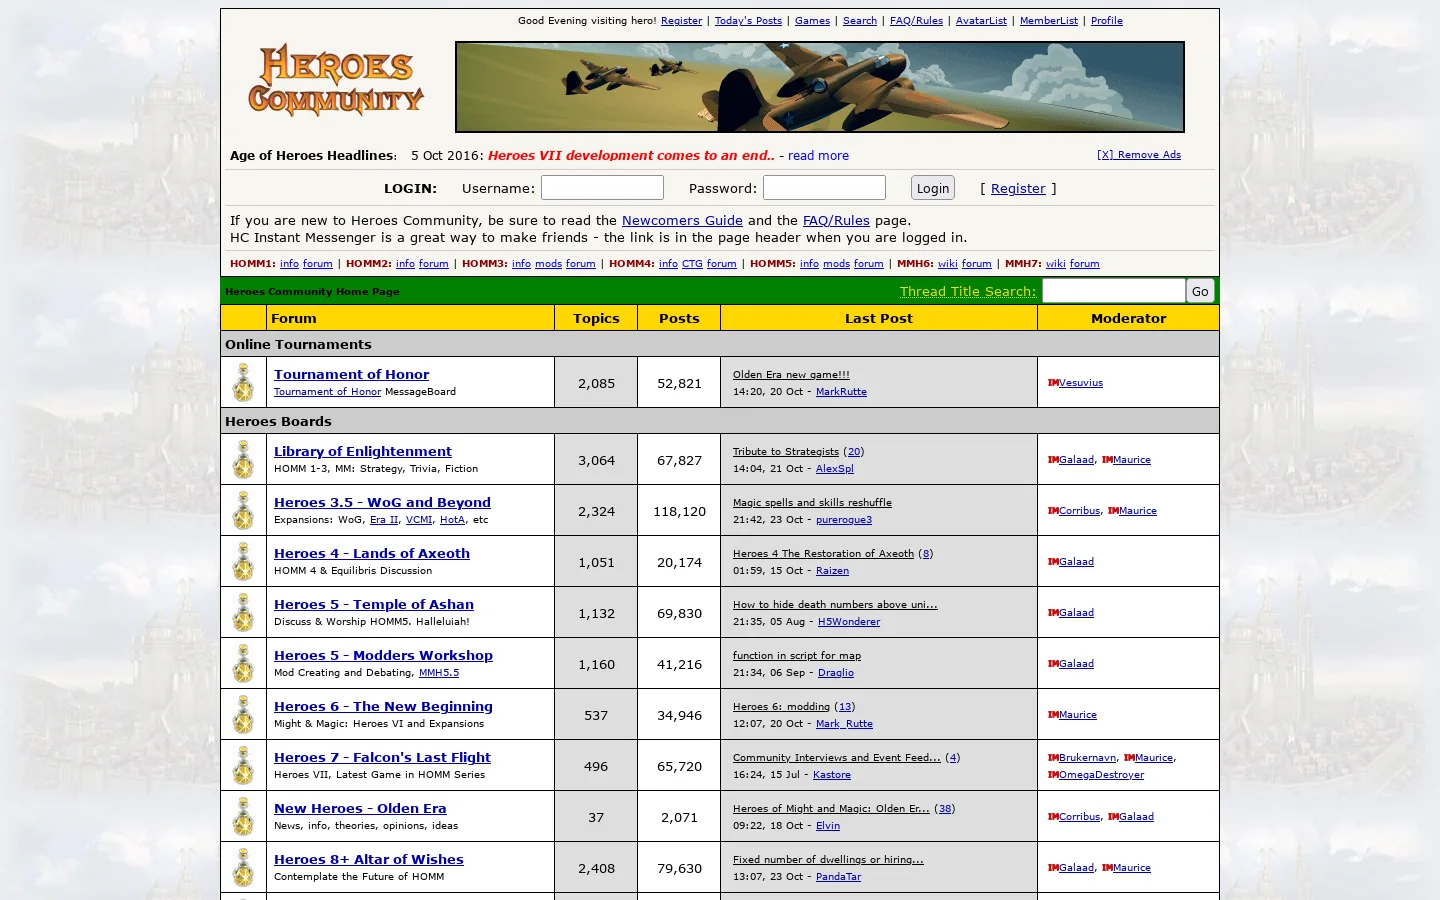Open Today's Posts in top navigation

tap(748, 21)
